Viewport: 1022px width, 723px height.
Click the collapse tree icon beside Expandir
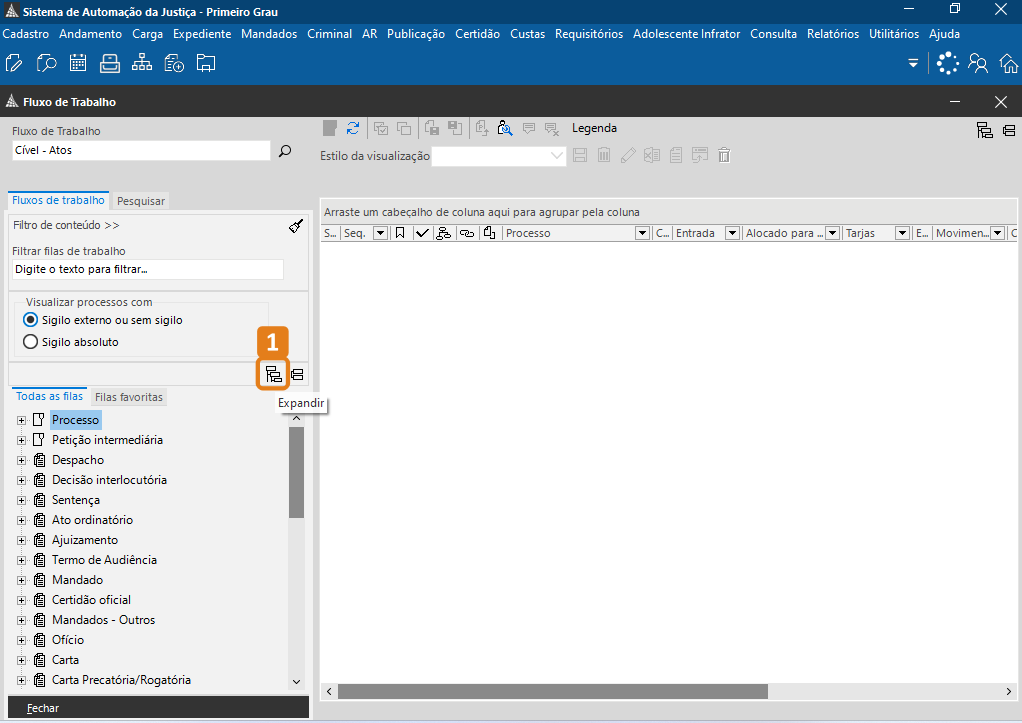click(297, 375)
